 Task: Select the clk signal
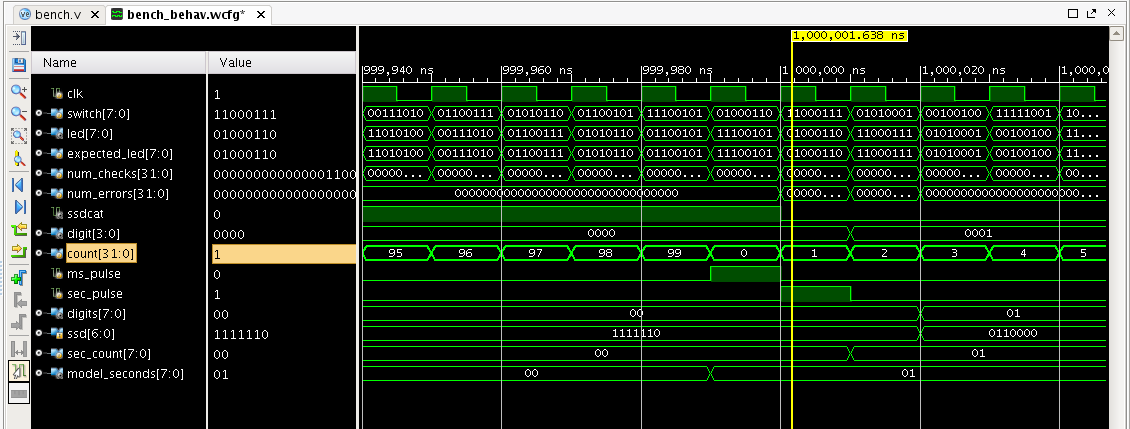click(x=75, y=94)
